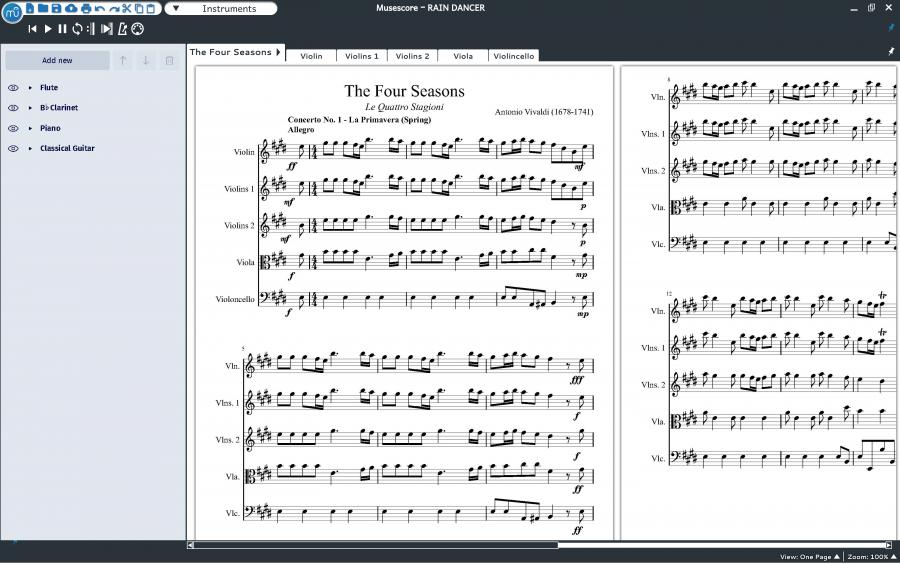Image resolution: width=900 pixels, height=564 pixels.
Task: Rewind playback to start
Action: [32, 29]
